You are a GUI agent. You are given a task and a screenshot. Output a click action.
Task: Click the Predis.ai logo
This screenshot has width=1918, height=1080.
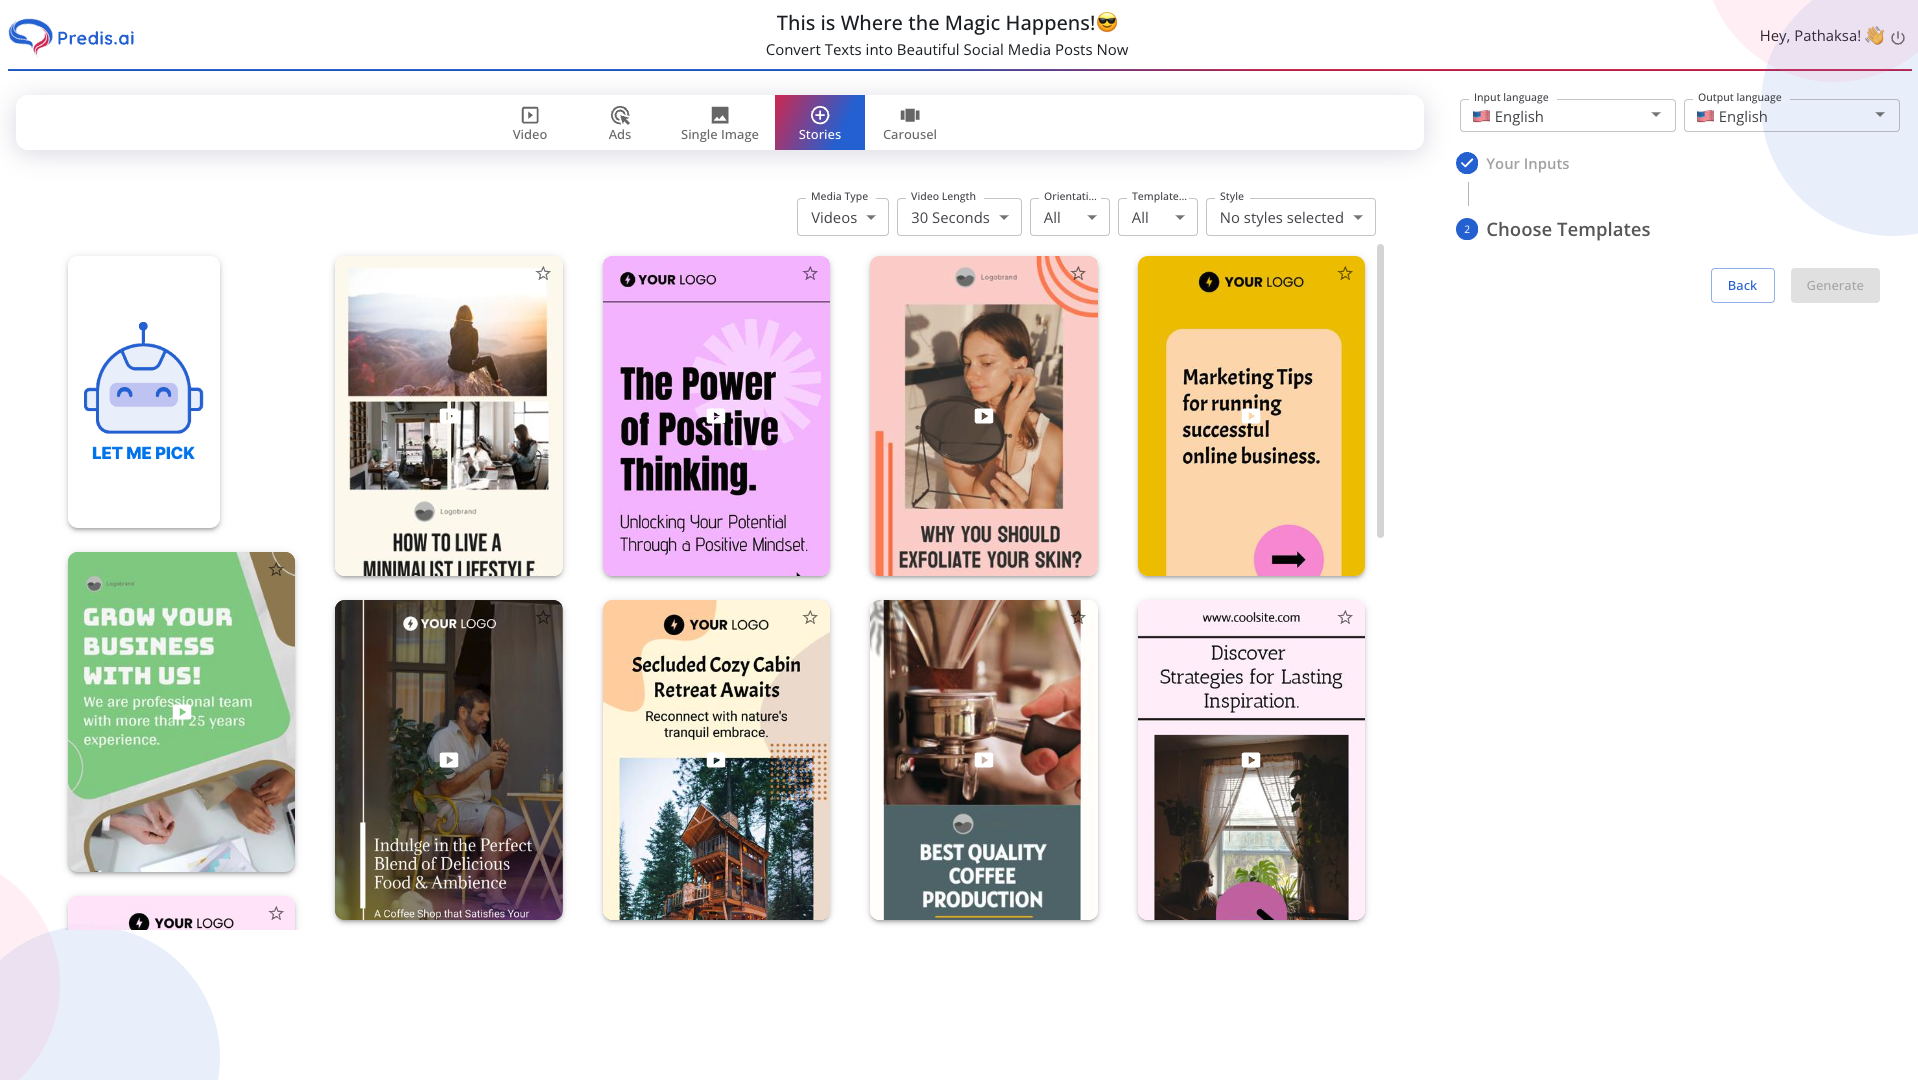point(70,36)
